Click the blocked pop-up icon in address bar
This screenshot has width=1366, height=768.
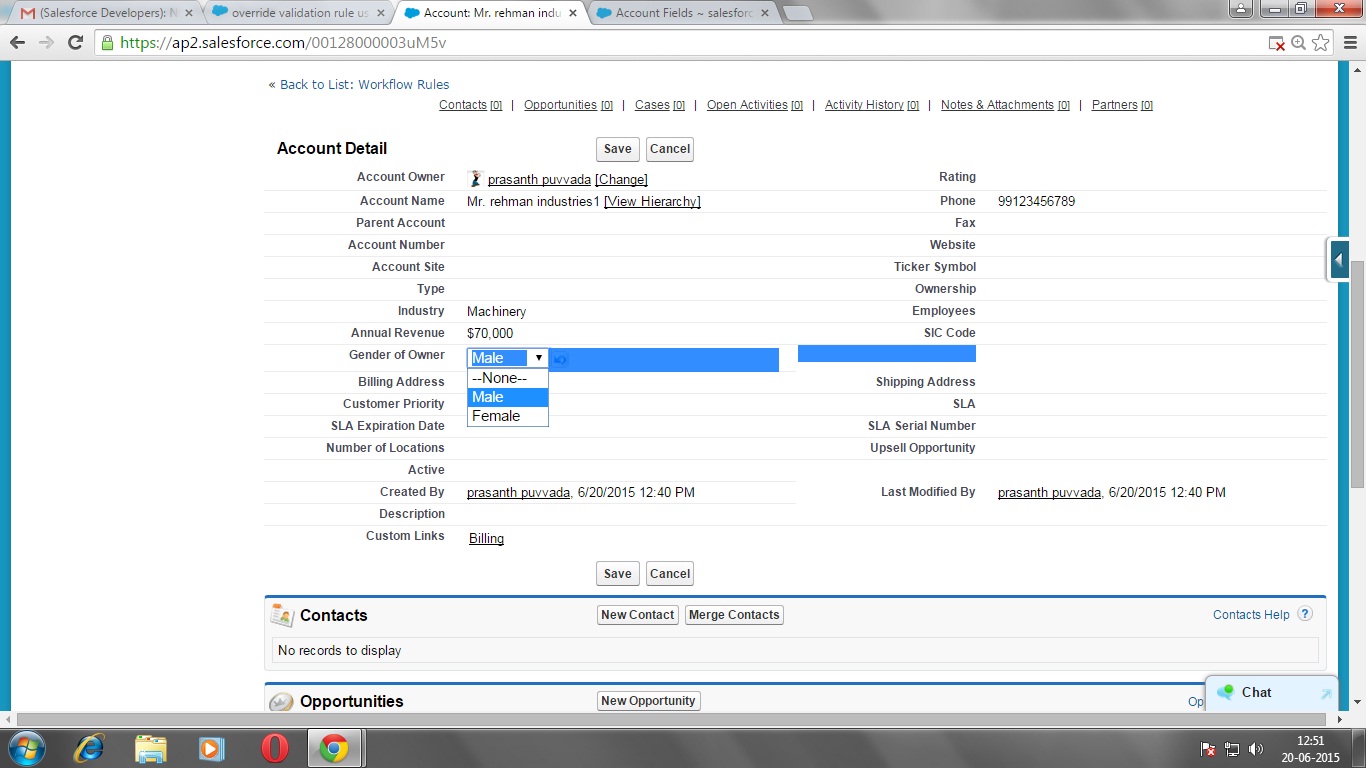1276,43
